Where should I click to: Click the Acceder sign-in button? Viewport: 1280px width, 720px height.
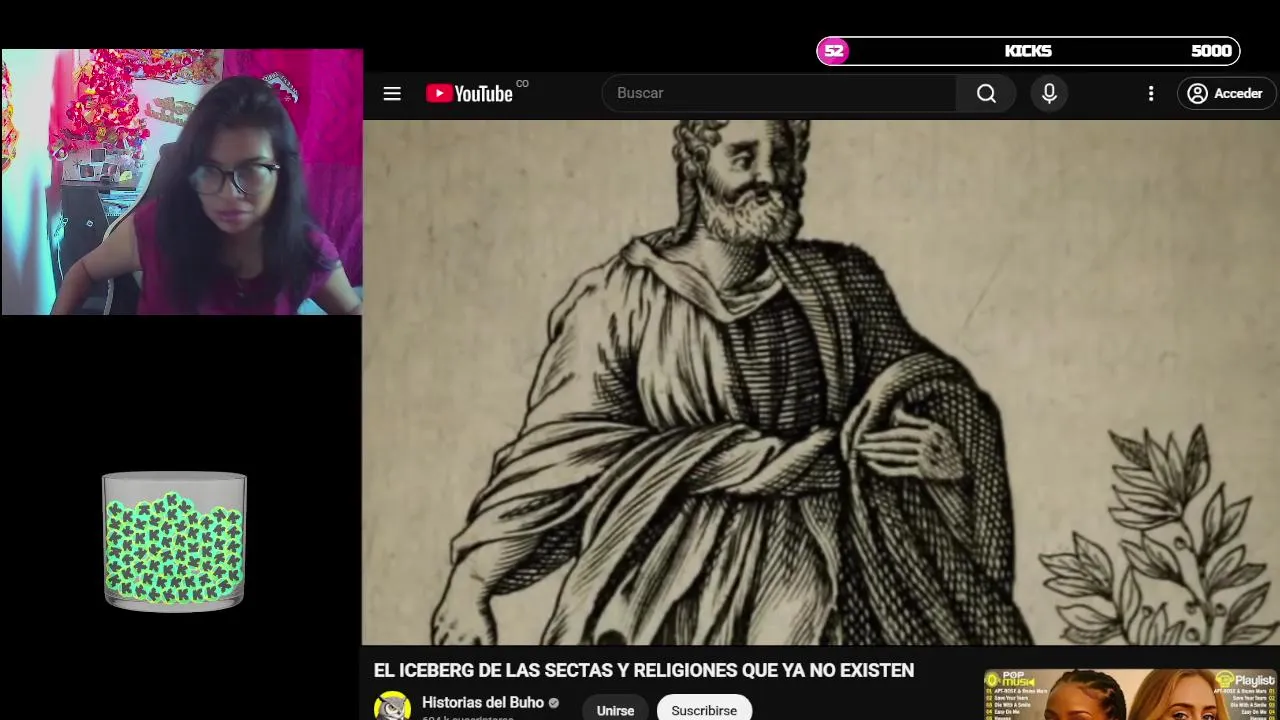click(x=1226, y=93)
